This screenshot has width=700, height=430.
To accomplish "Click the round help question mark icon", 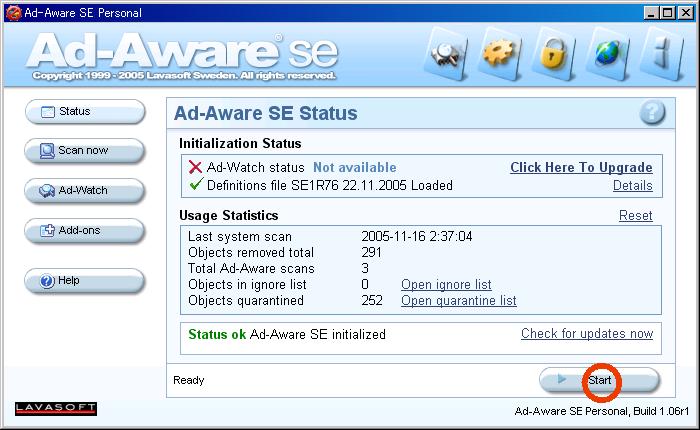I will [x=652, y=112].
